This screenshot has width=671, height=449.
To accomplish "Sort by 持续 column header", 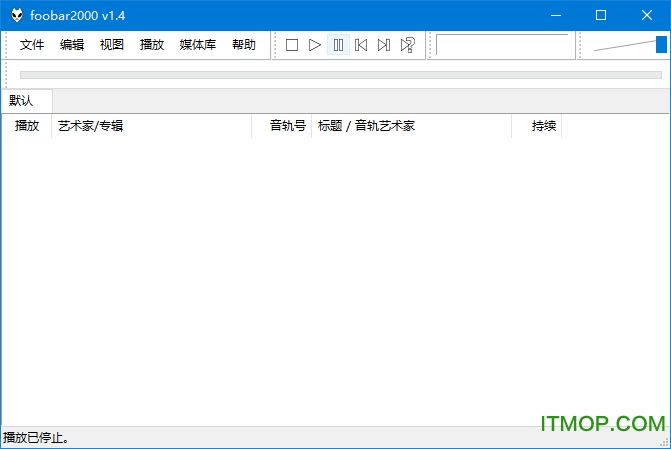I will 537,126.
